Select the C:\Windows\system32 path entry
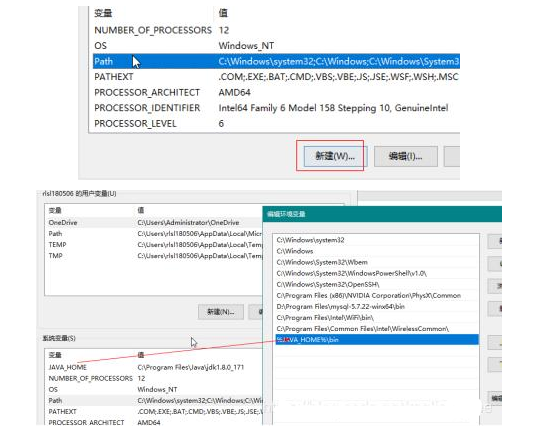Viewport: 544px width, 428px height. coord(377,240)
